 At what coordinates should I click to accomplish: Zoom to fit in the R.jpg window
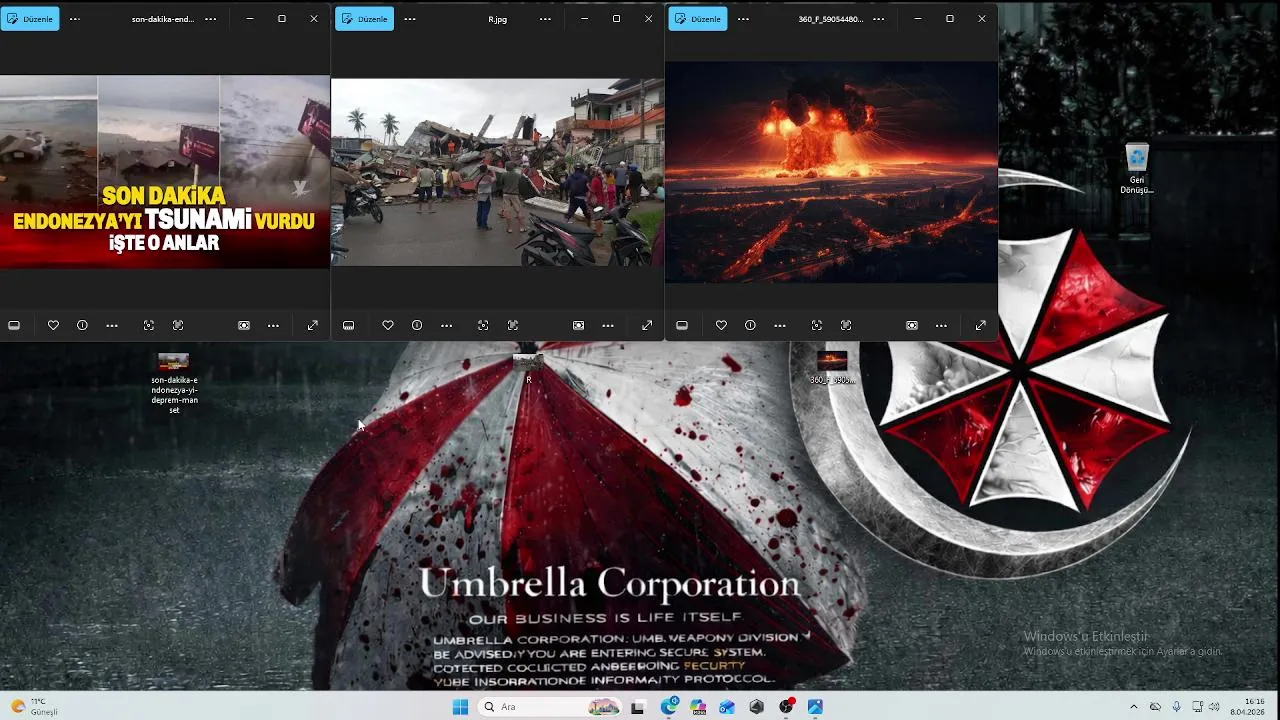point(483,325)
